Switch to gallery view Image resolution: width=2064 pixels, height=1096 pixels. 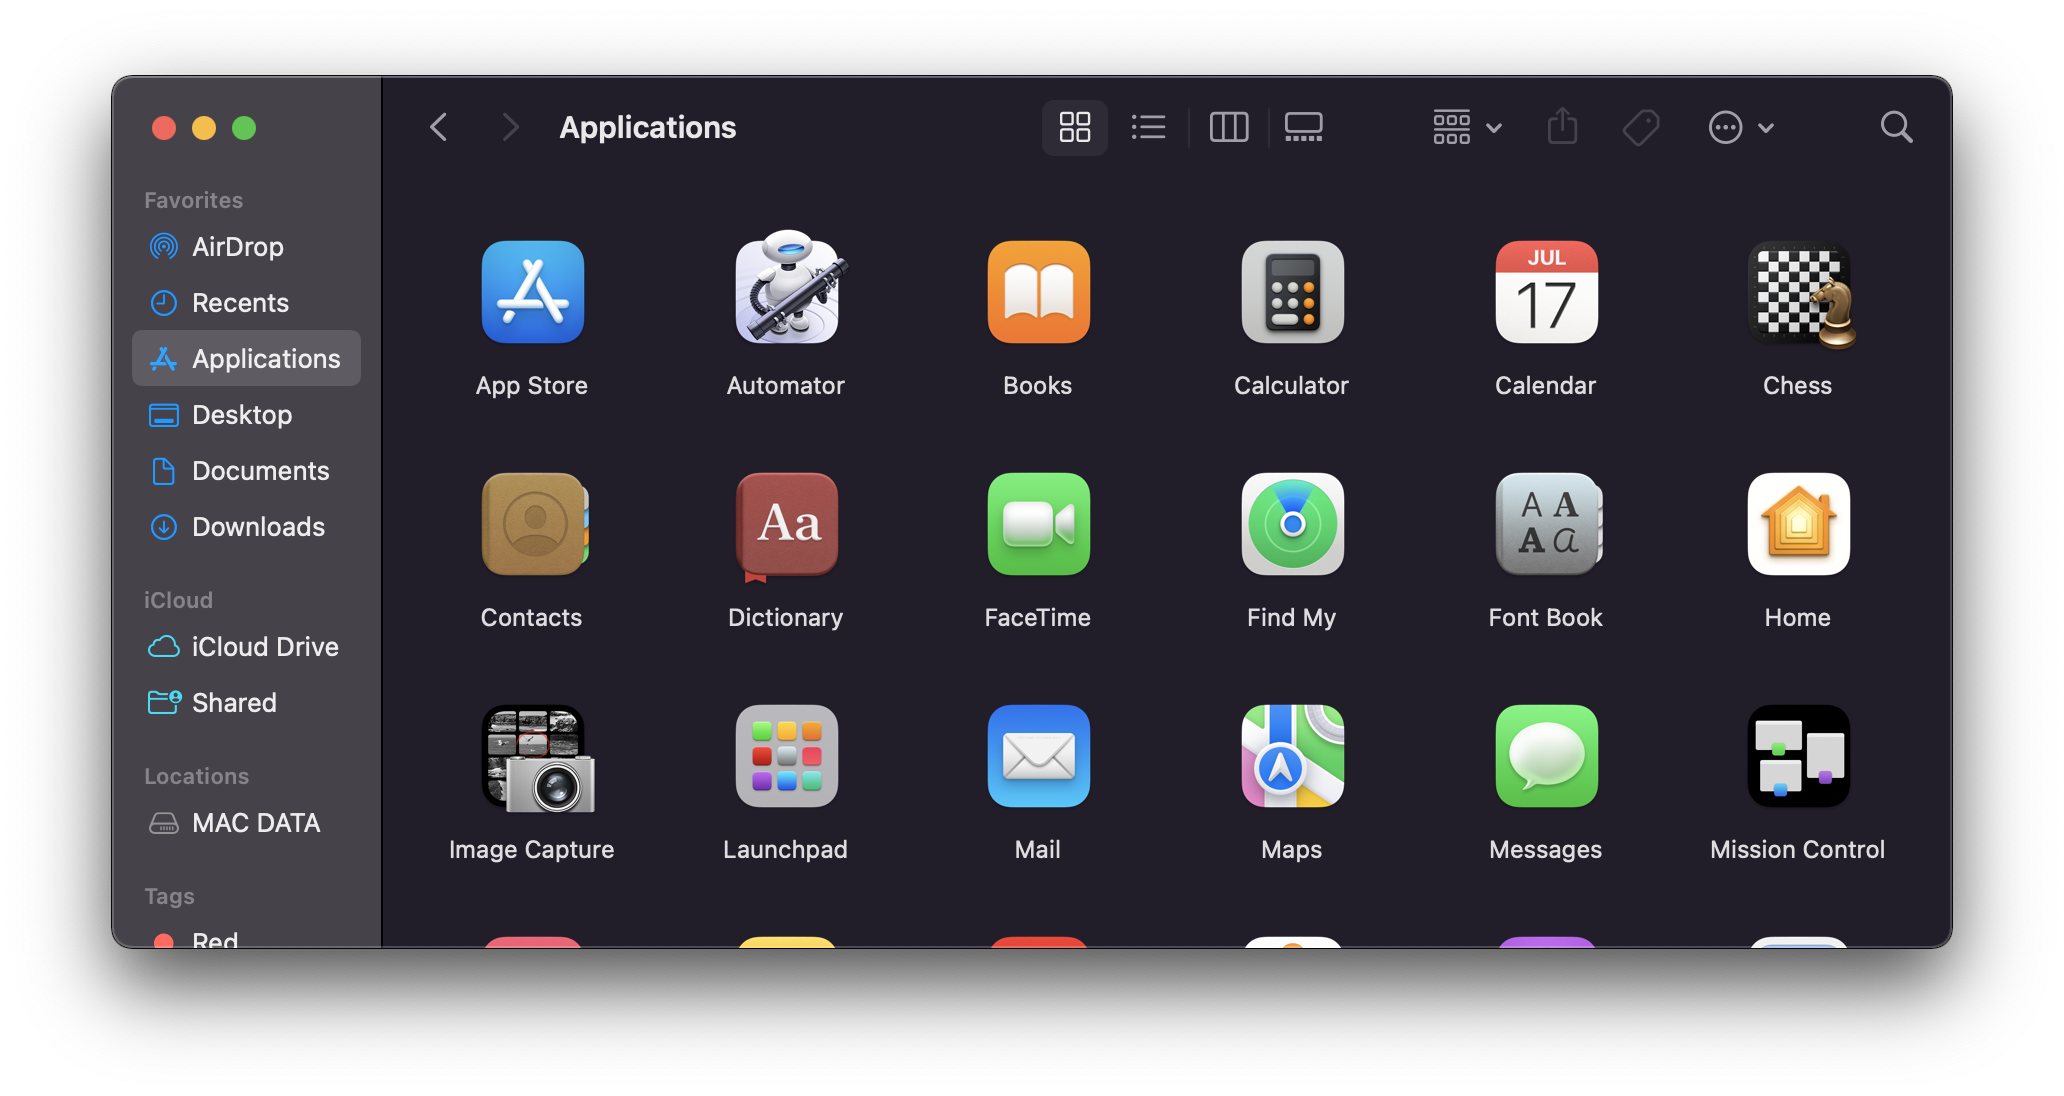[1303, 127]
